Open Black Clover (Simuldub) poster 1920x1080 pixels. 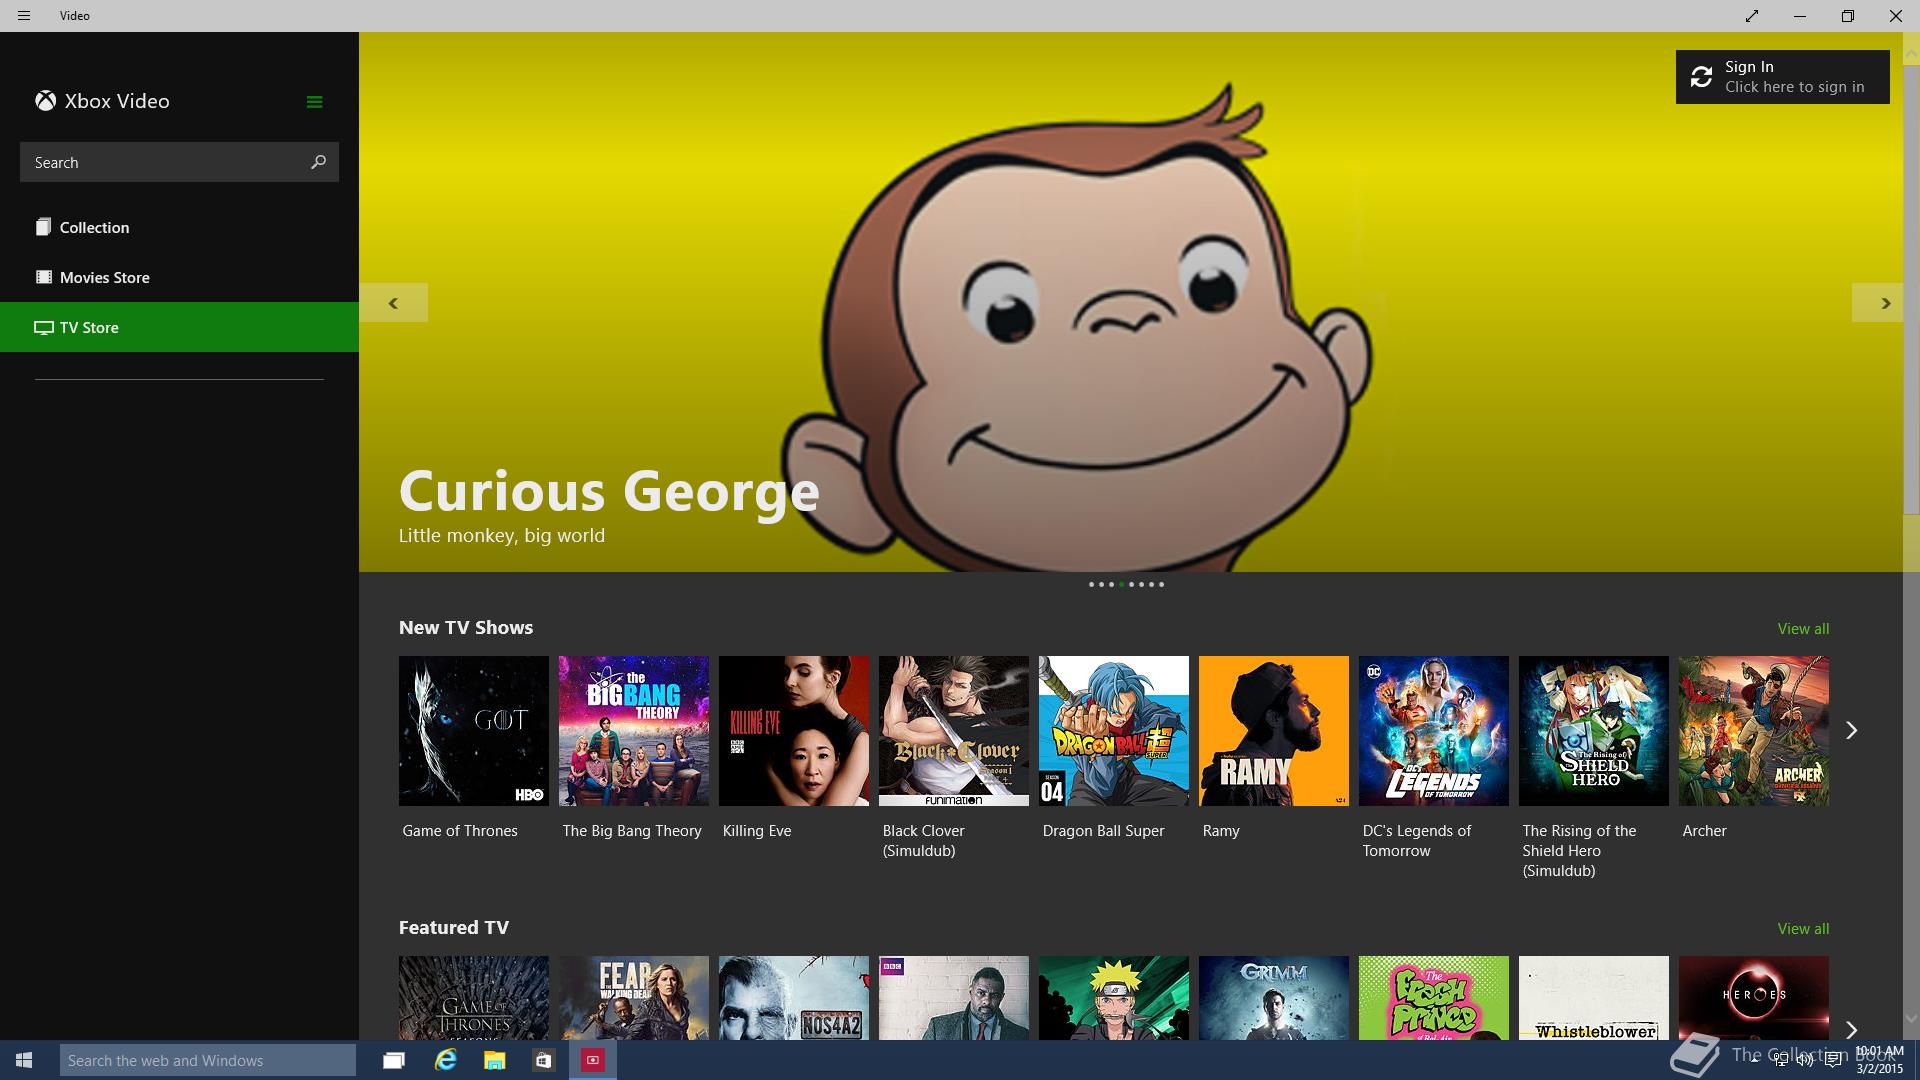[954, 731]
